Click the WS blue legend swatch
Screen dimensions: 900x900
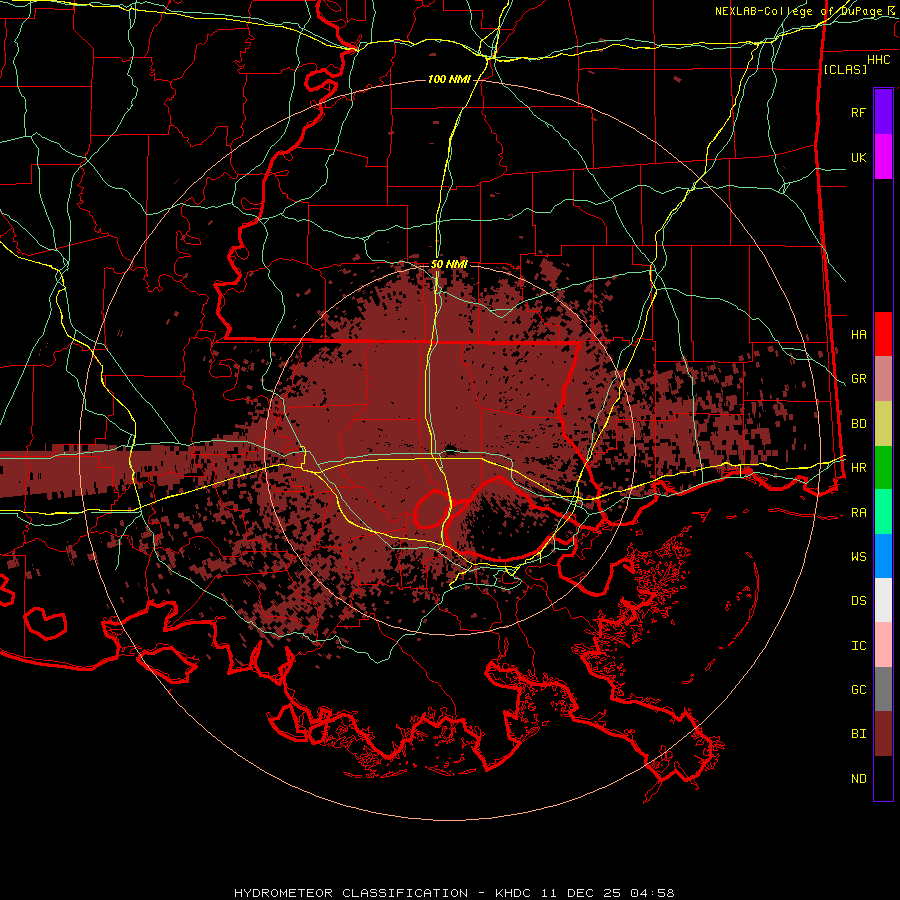883,556
